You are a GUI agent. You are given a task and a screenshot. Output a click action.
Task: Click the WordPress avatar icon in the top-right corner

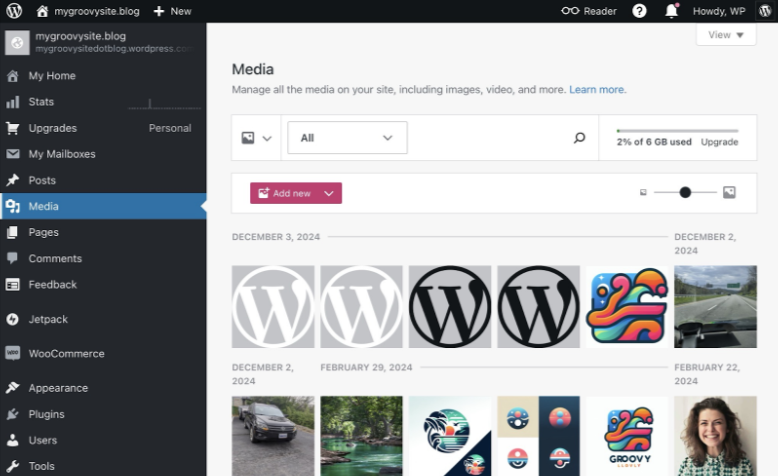[x=765, y=11]
